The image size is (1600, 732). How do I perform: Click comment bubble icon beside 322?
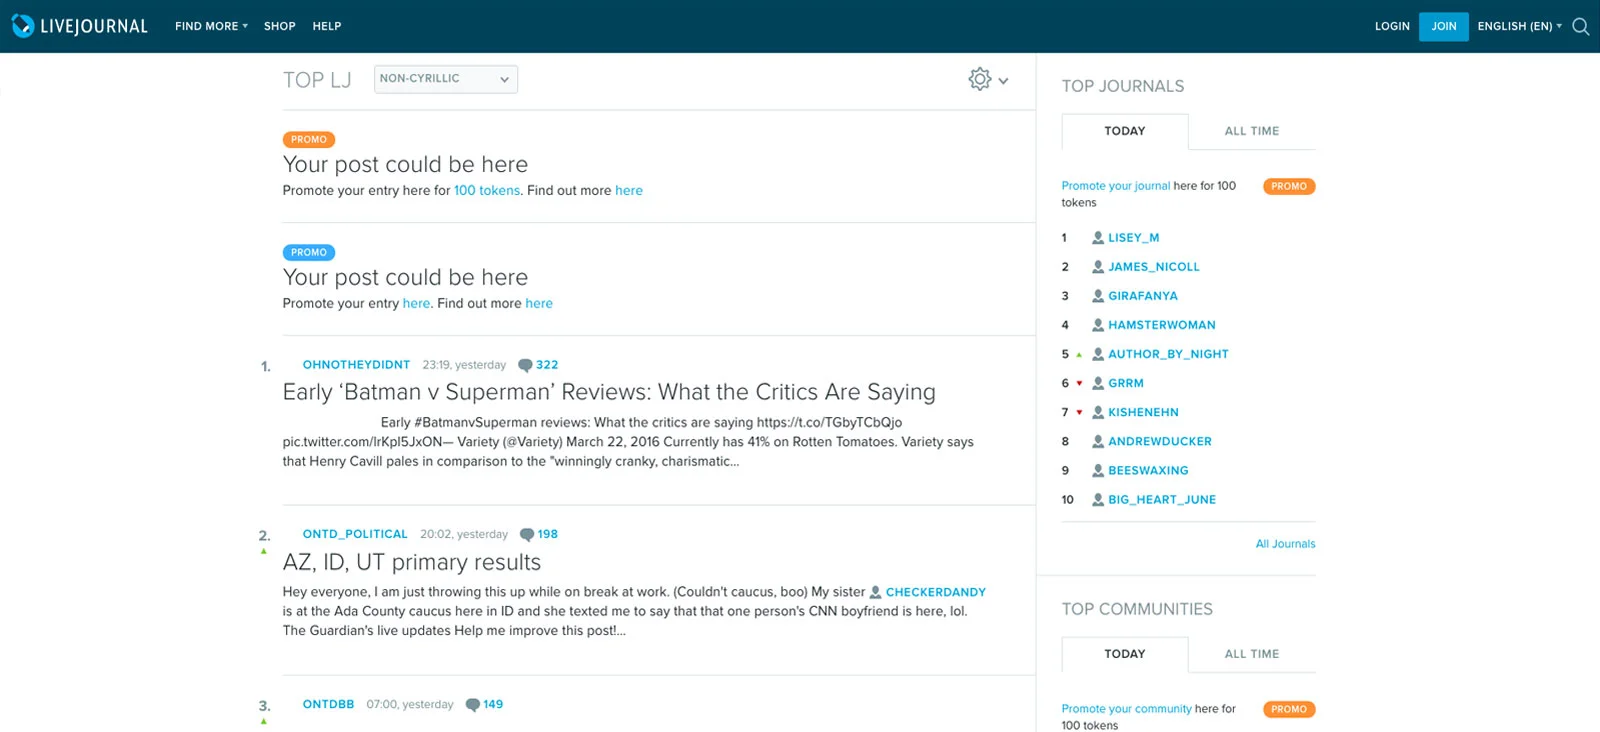525,365
